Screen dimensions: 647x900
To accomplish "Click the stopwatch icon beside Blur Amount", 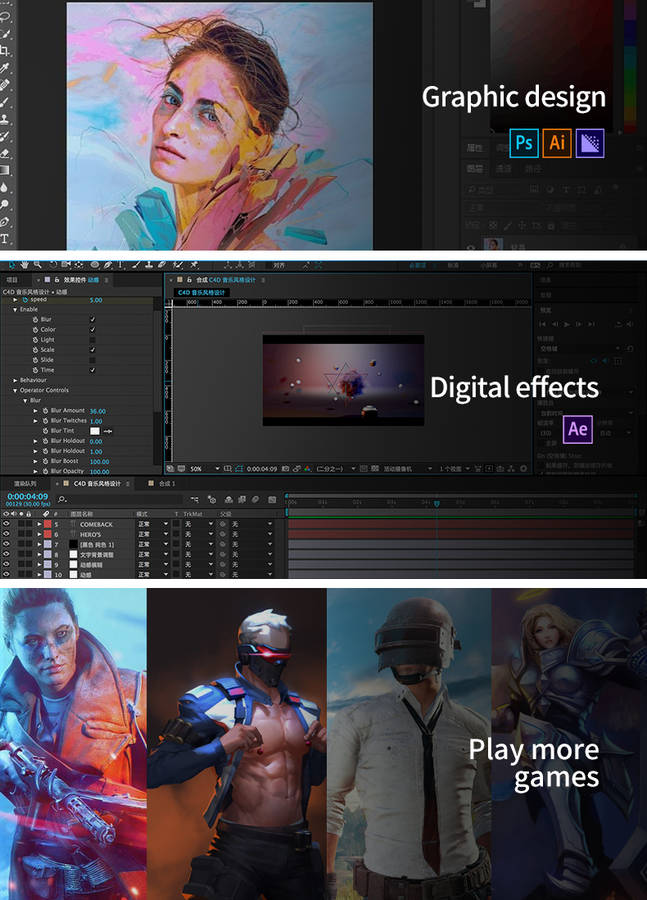I will (x=45, y=411).
